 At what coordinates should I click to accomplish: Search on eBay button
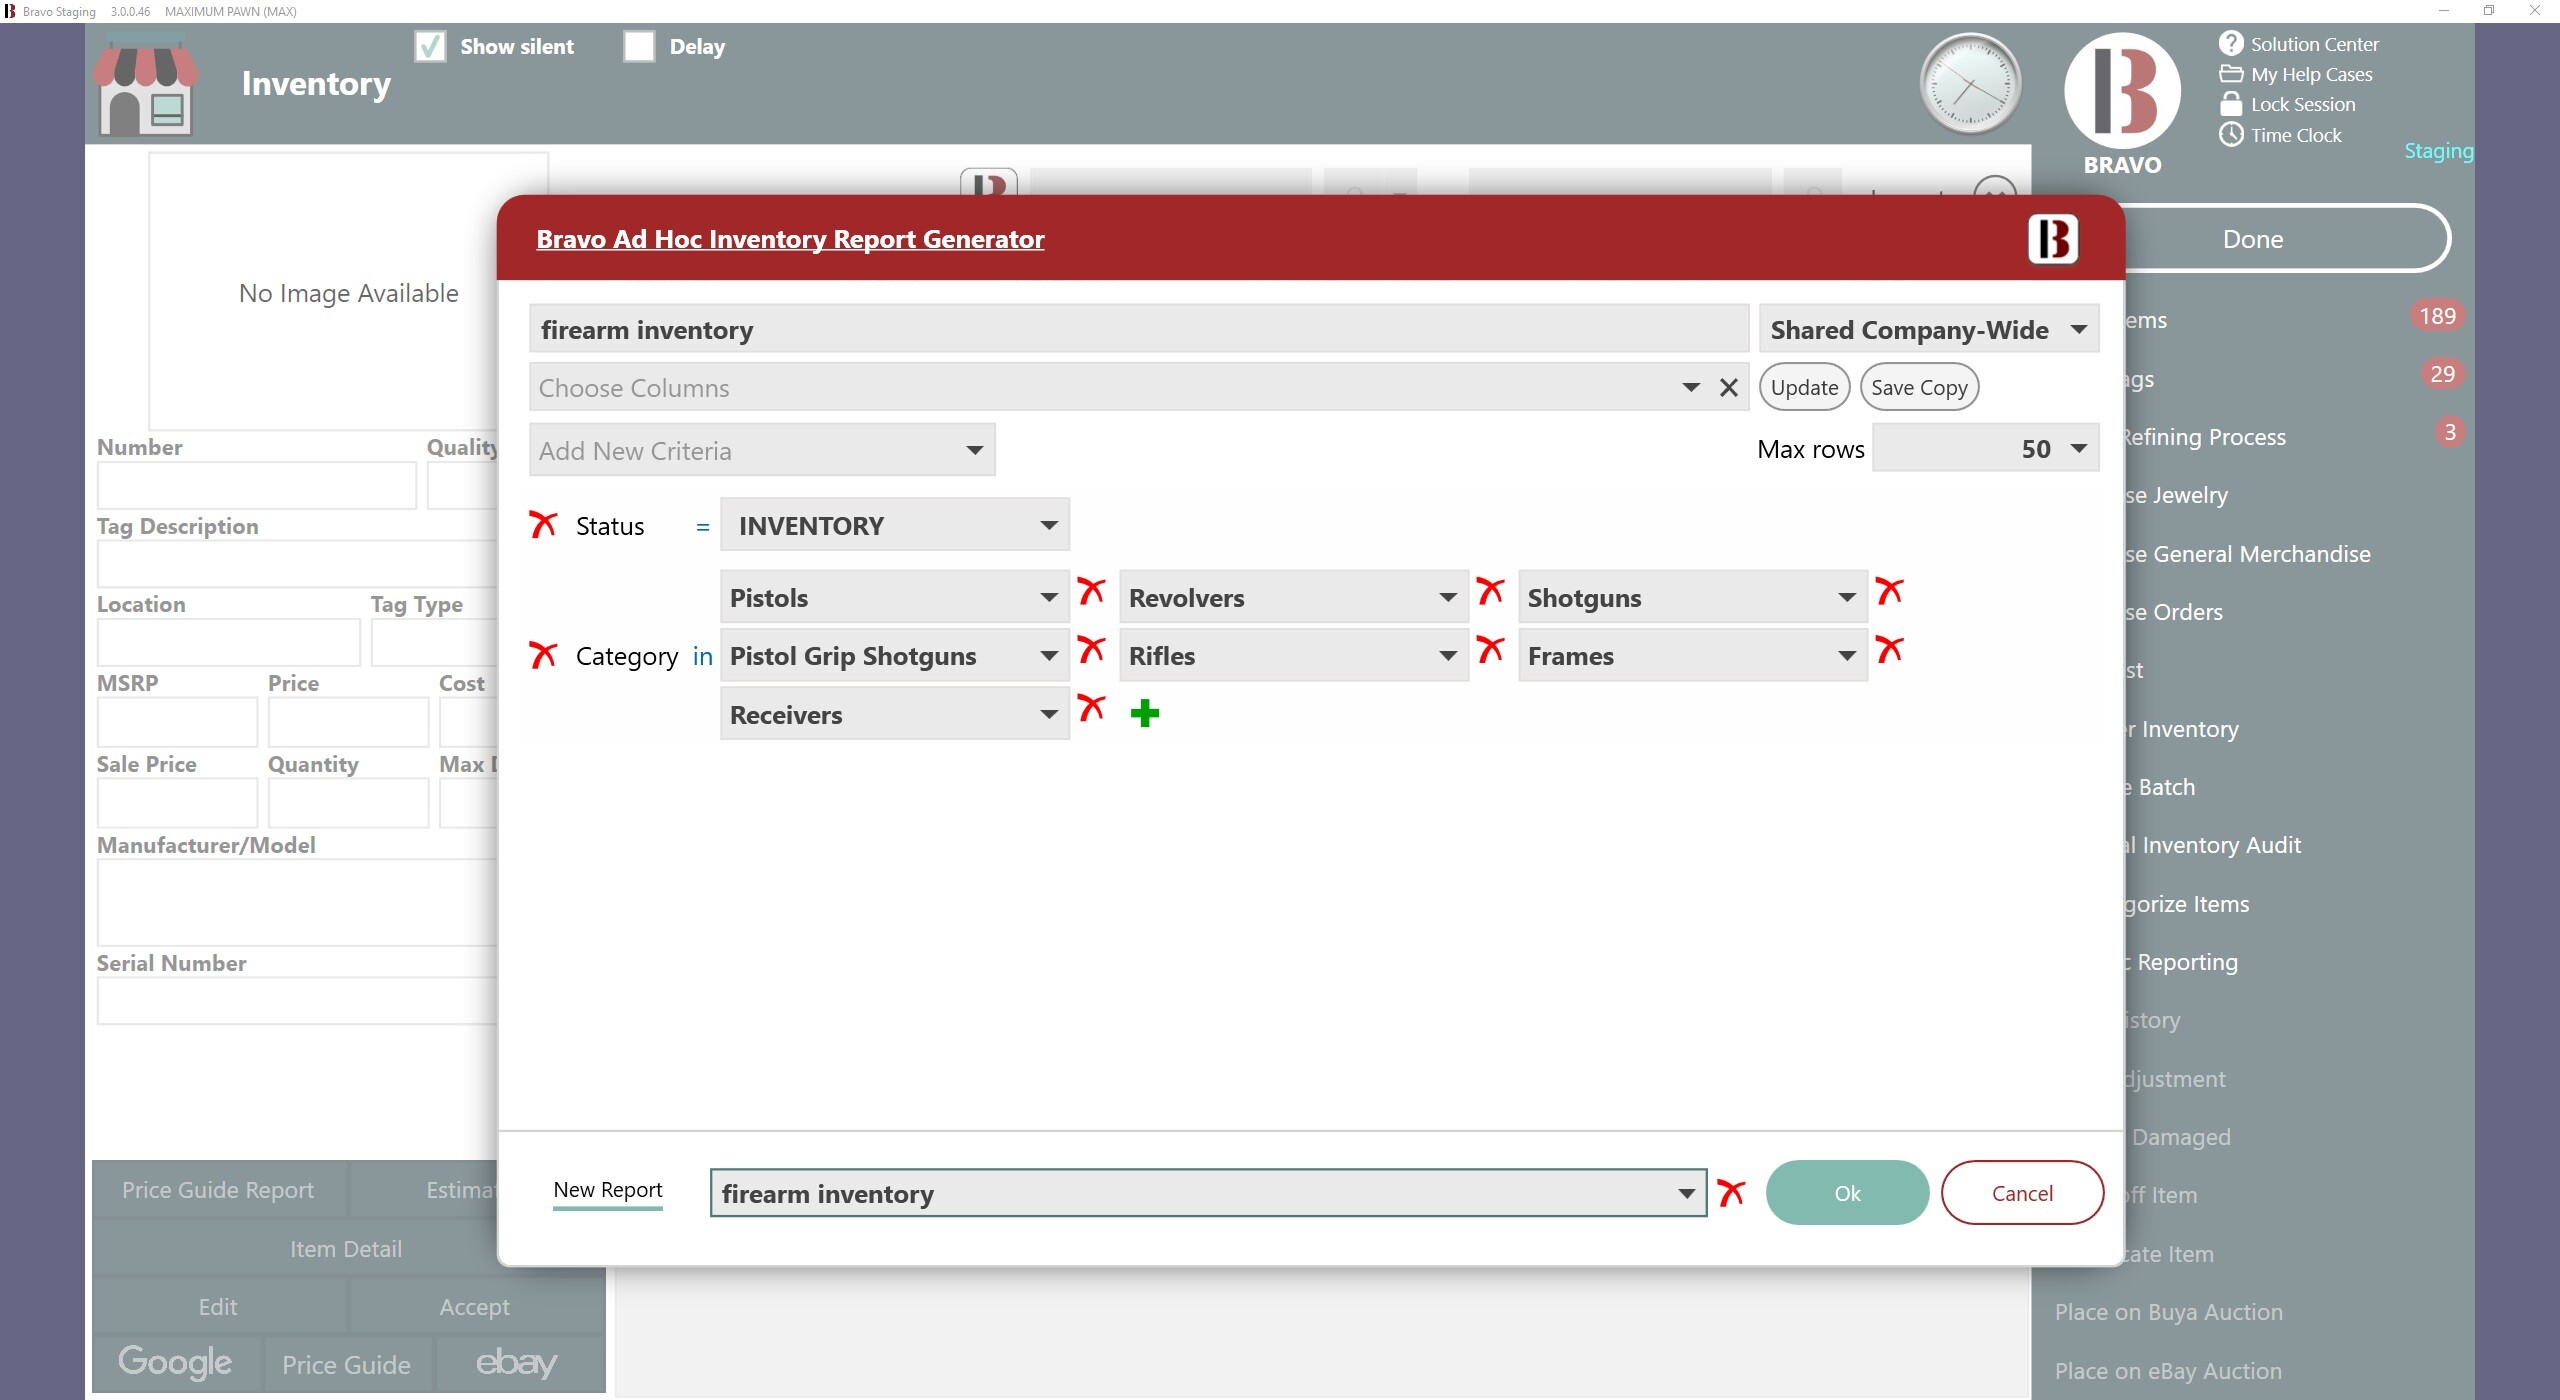pos(517,1363)
